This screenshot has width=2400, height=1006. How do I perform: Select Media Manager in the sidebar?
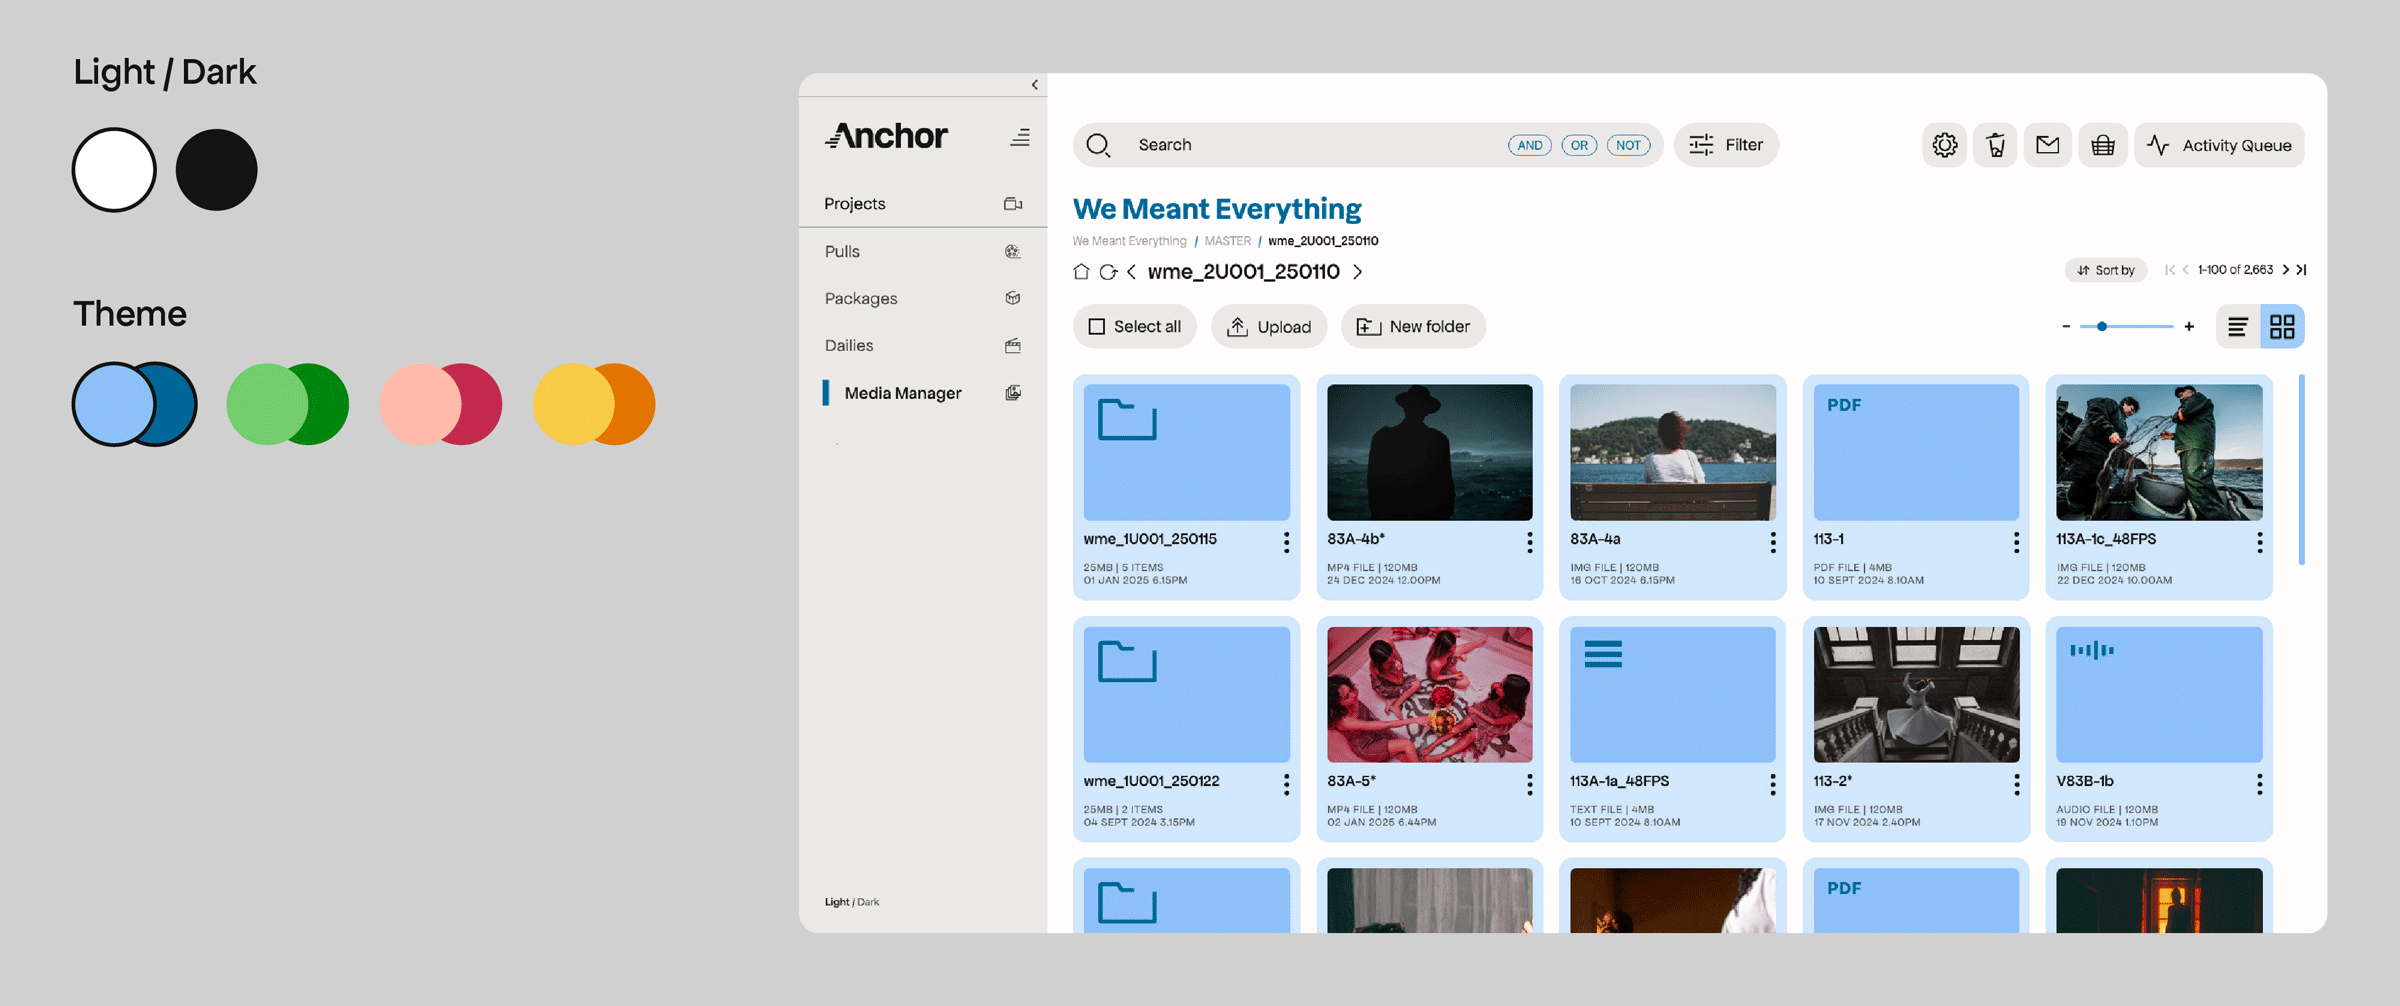click(x=923, y=393)
